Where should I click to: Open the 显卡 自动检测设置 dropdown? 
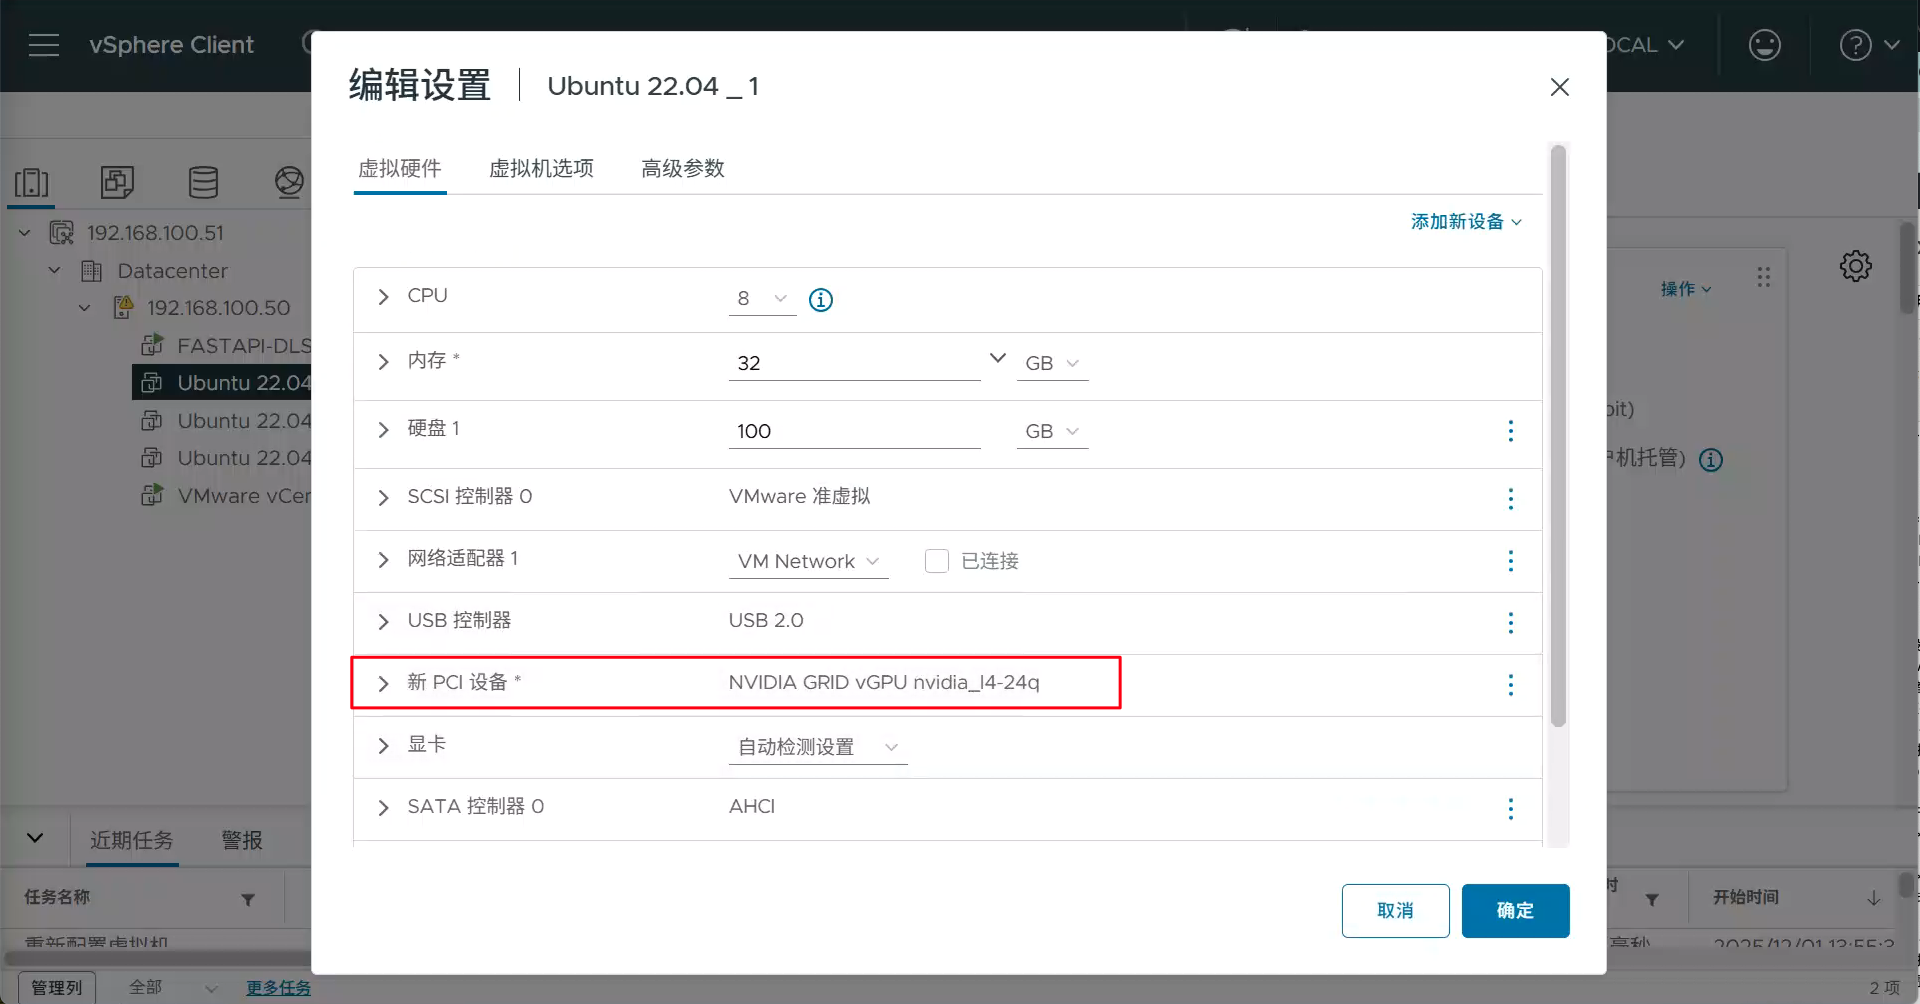(817, 748)
